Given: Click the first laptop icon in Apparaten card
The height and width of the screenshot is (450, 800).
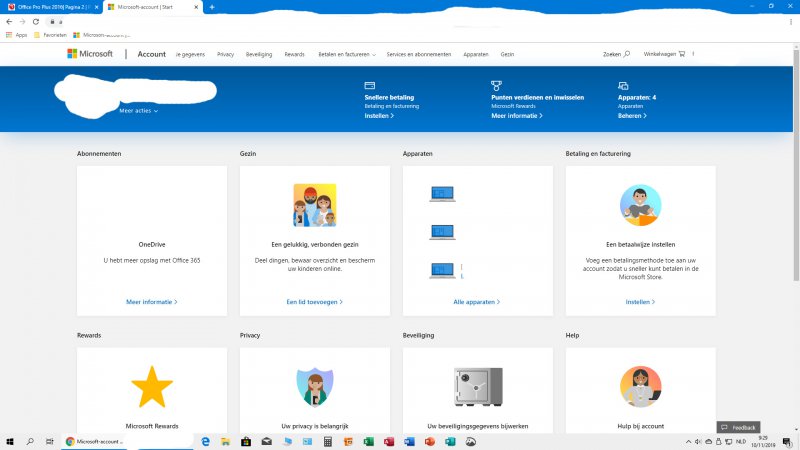Looking at the screenshot, I should (442, 194).
